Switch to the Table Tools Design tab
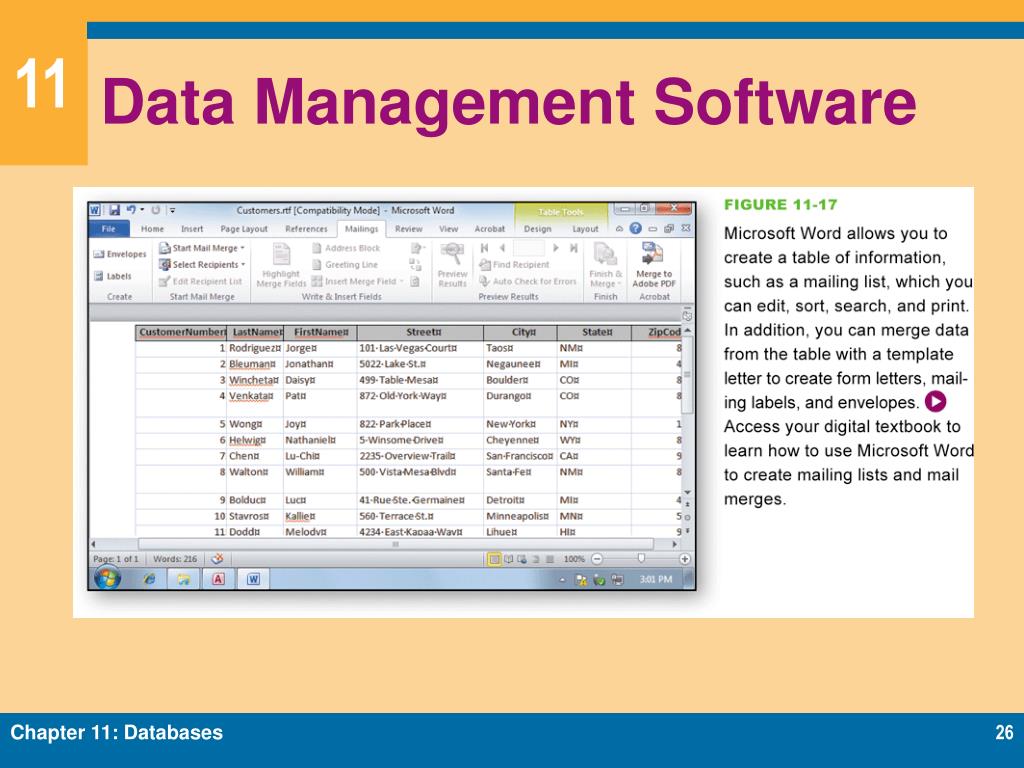This screenshot has width=1024, height=768. 537,229
